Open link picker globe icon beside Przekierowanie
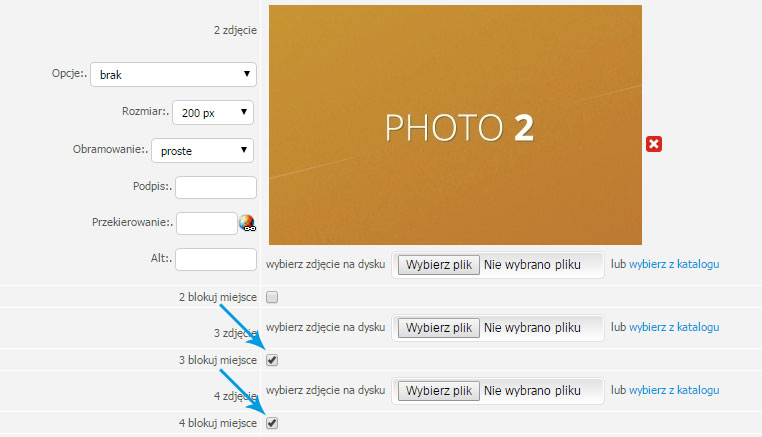 247,223
